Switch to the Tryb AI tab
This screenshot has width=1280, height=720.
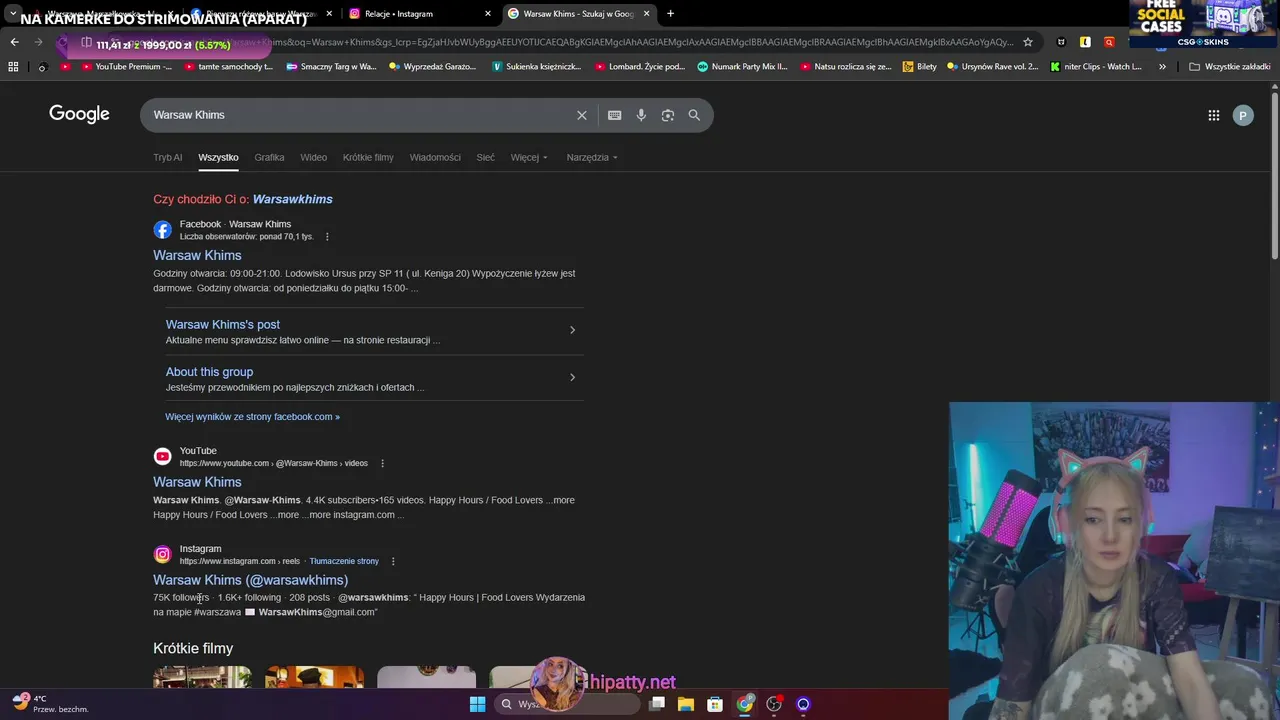pos(167,157)
